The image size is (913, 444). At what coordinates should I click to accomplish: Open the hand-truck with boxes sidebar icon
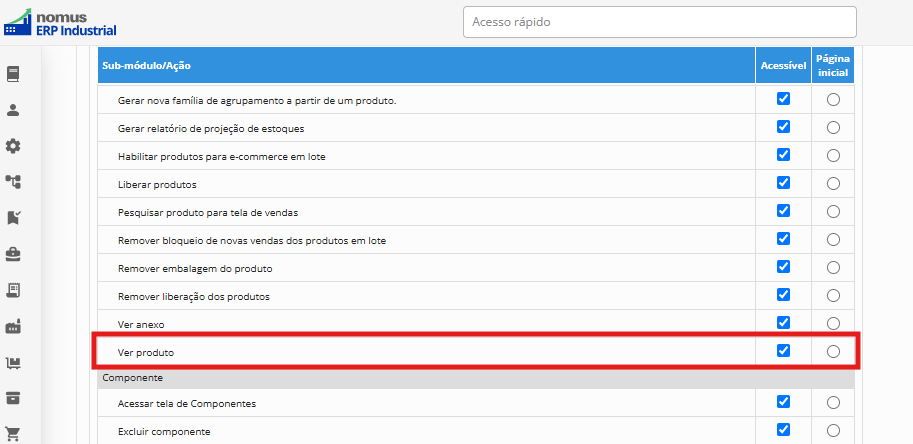pyautogui.click(x=13, y=363)
